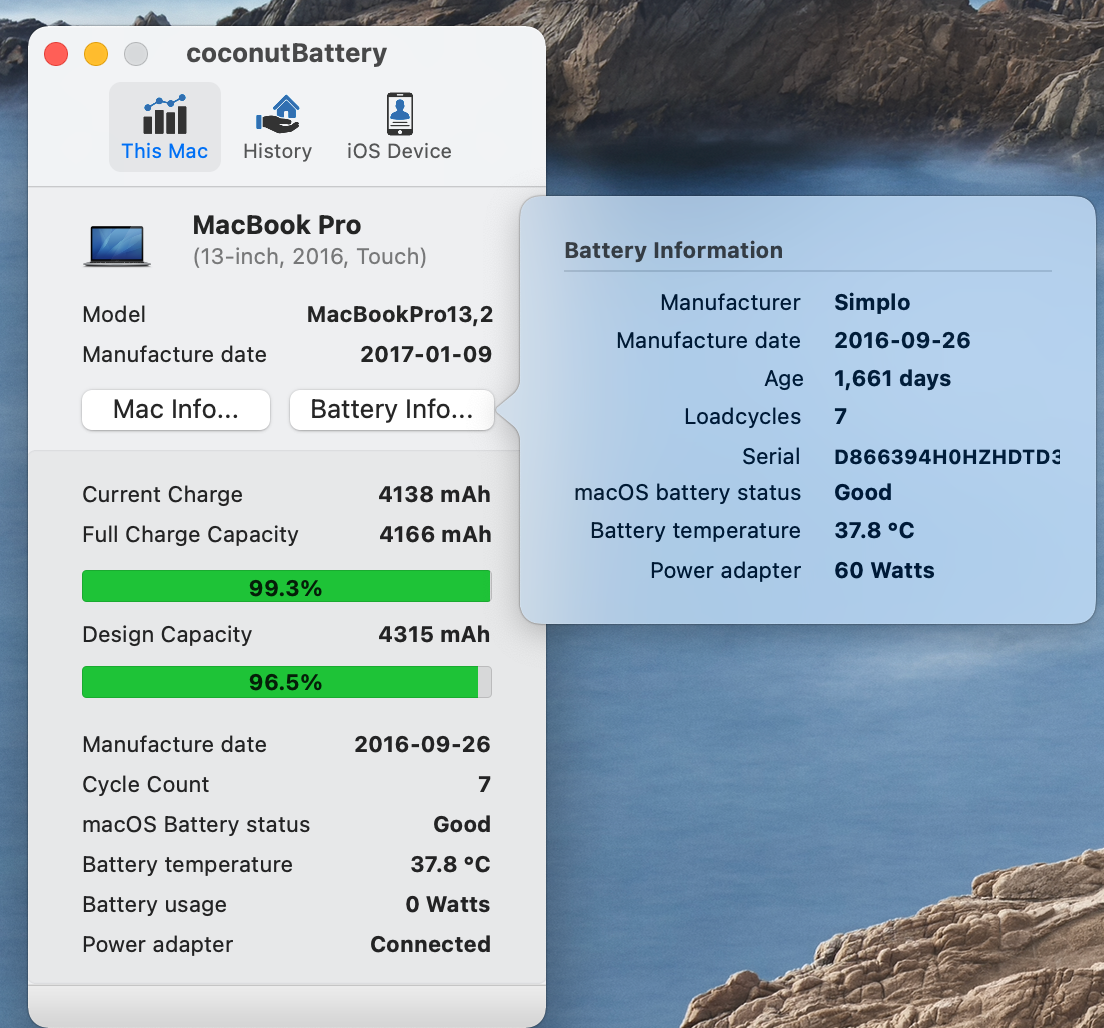Click the Serial label in popover
Screen dimensions: 1104x1028
[x=771, y=457]
